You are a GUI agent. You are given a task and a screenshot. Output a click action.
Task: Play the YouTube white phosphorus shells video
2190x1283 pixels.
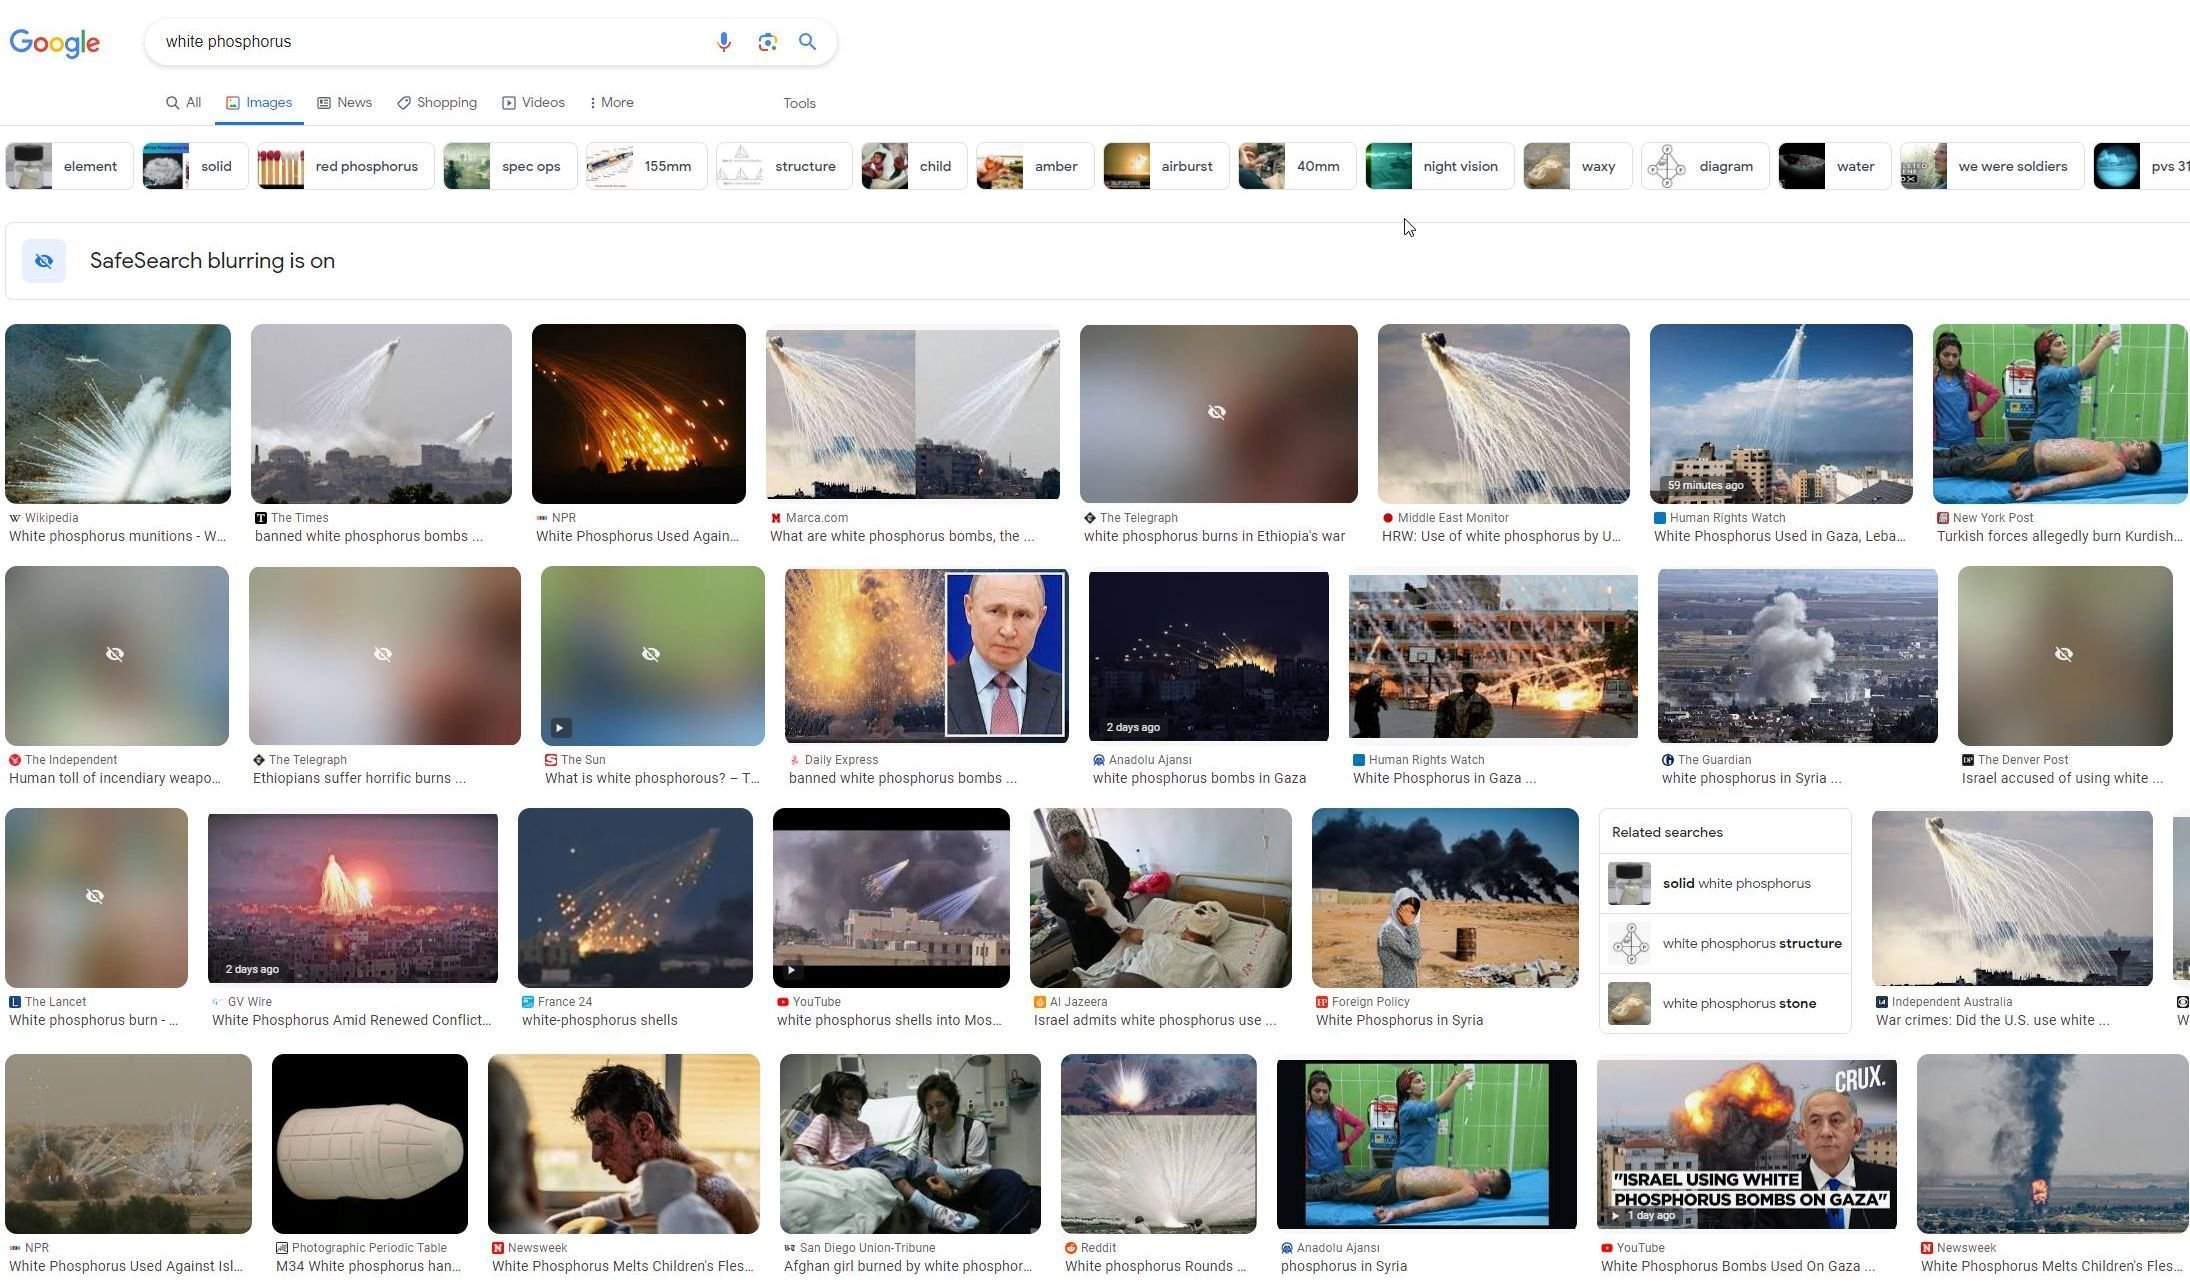(x=891, y=898)
